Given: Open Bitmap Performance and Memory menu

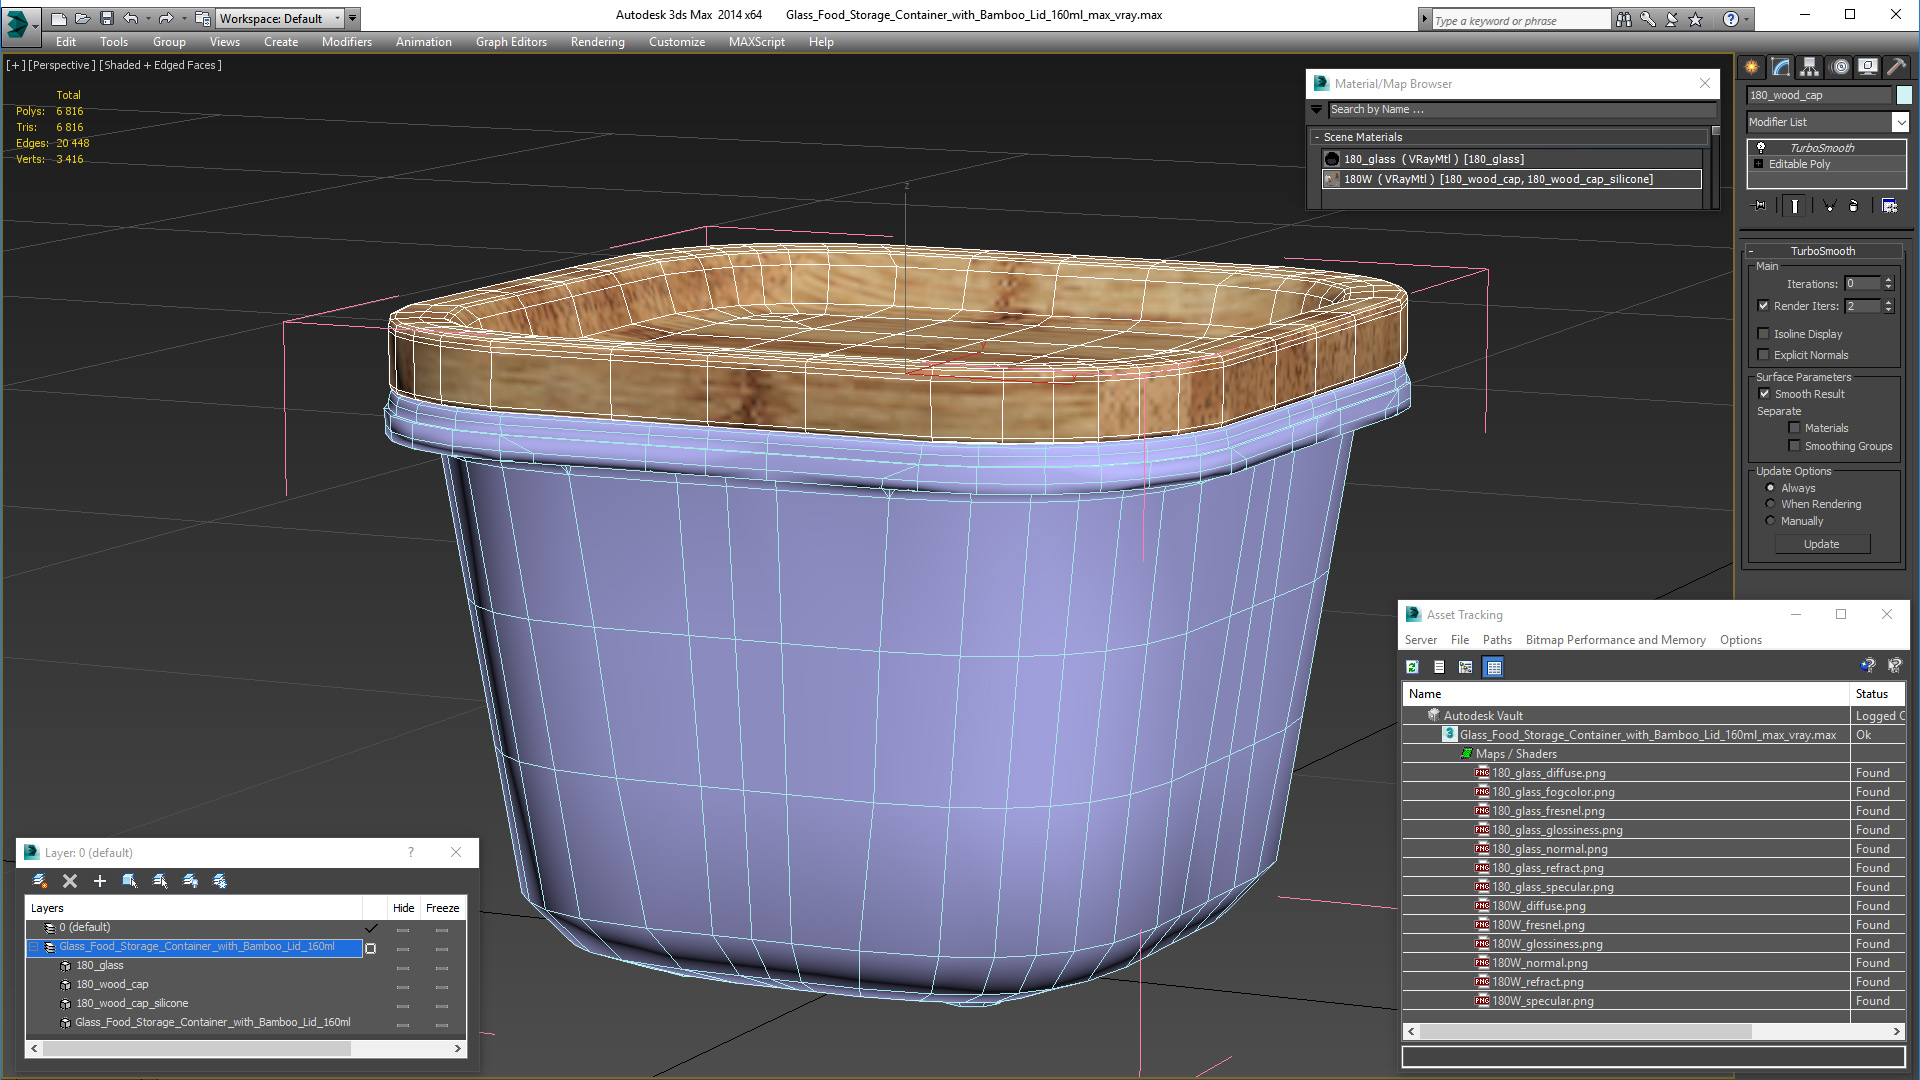Looking at the screenshot, I should [1615, 640].
